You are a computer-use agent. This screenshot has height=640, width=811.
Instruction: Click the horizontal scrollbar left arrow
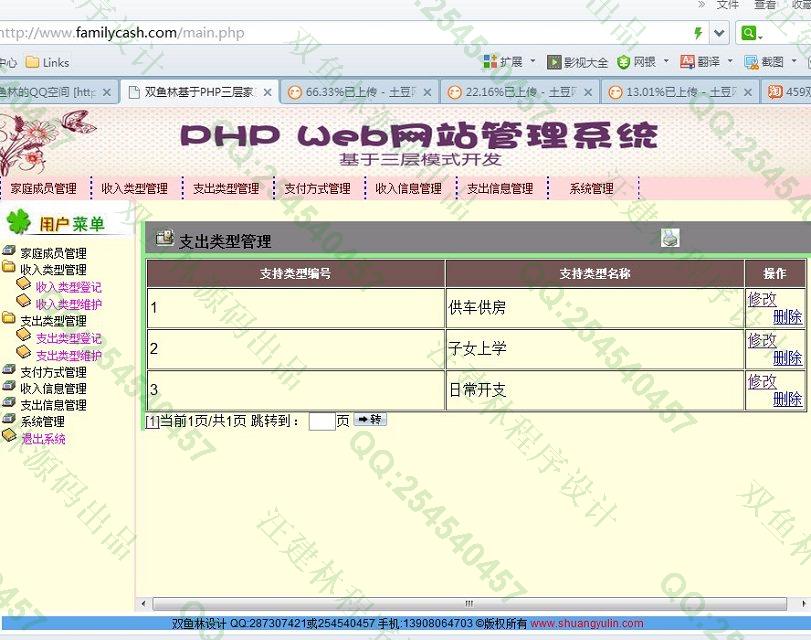[x=143, y=604]
